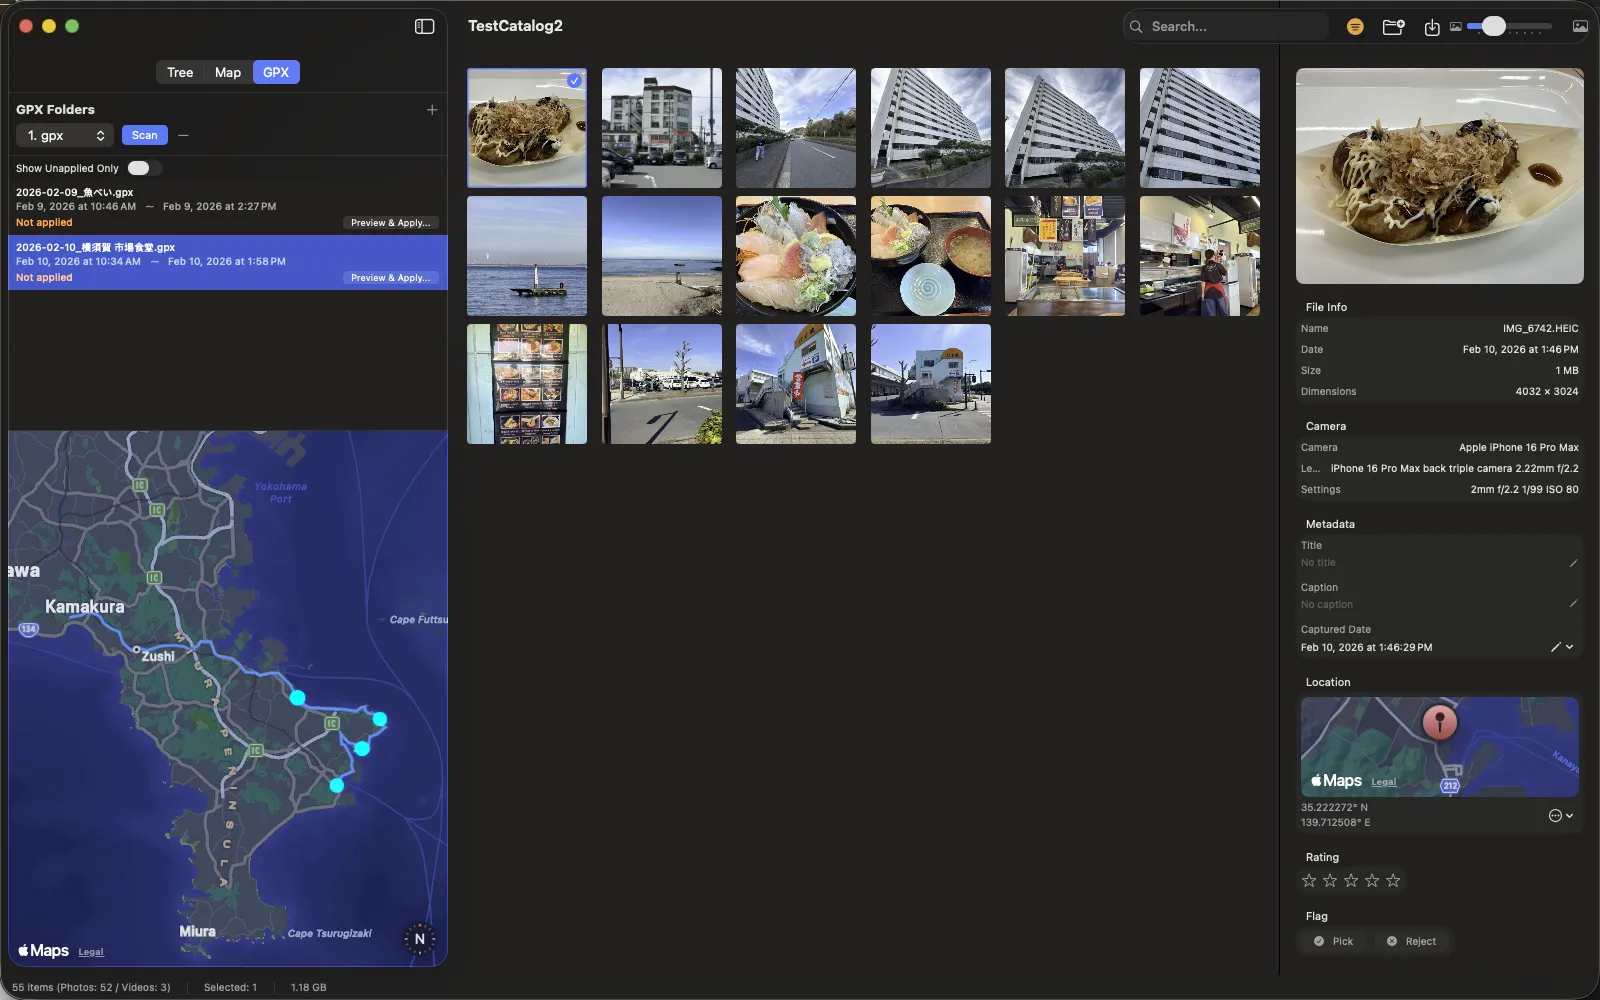Viewport: 1600px width, 1000px height.
Task: Click the compass icon on the map
Action: point(419,939)
